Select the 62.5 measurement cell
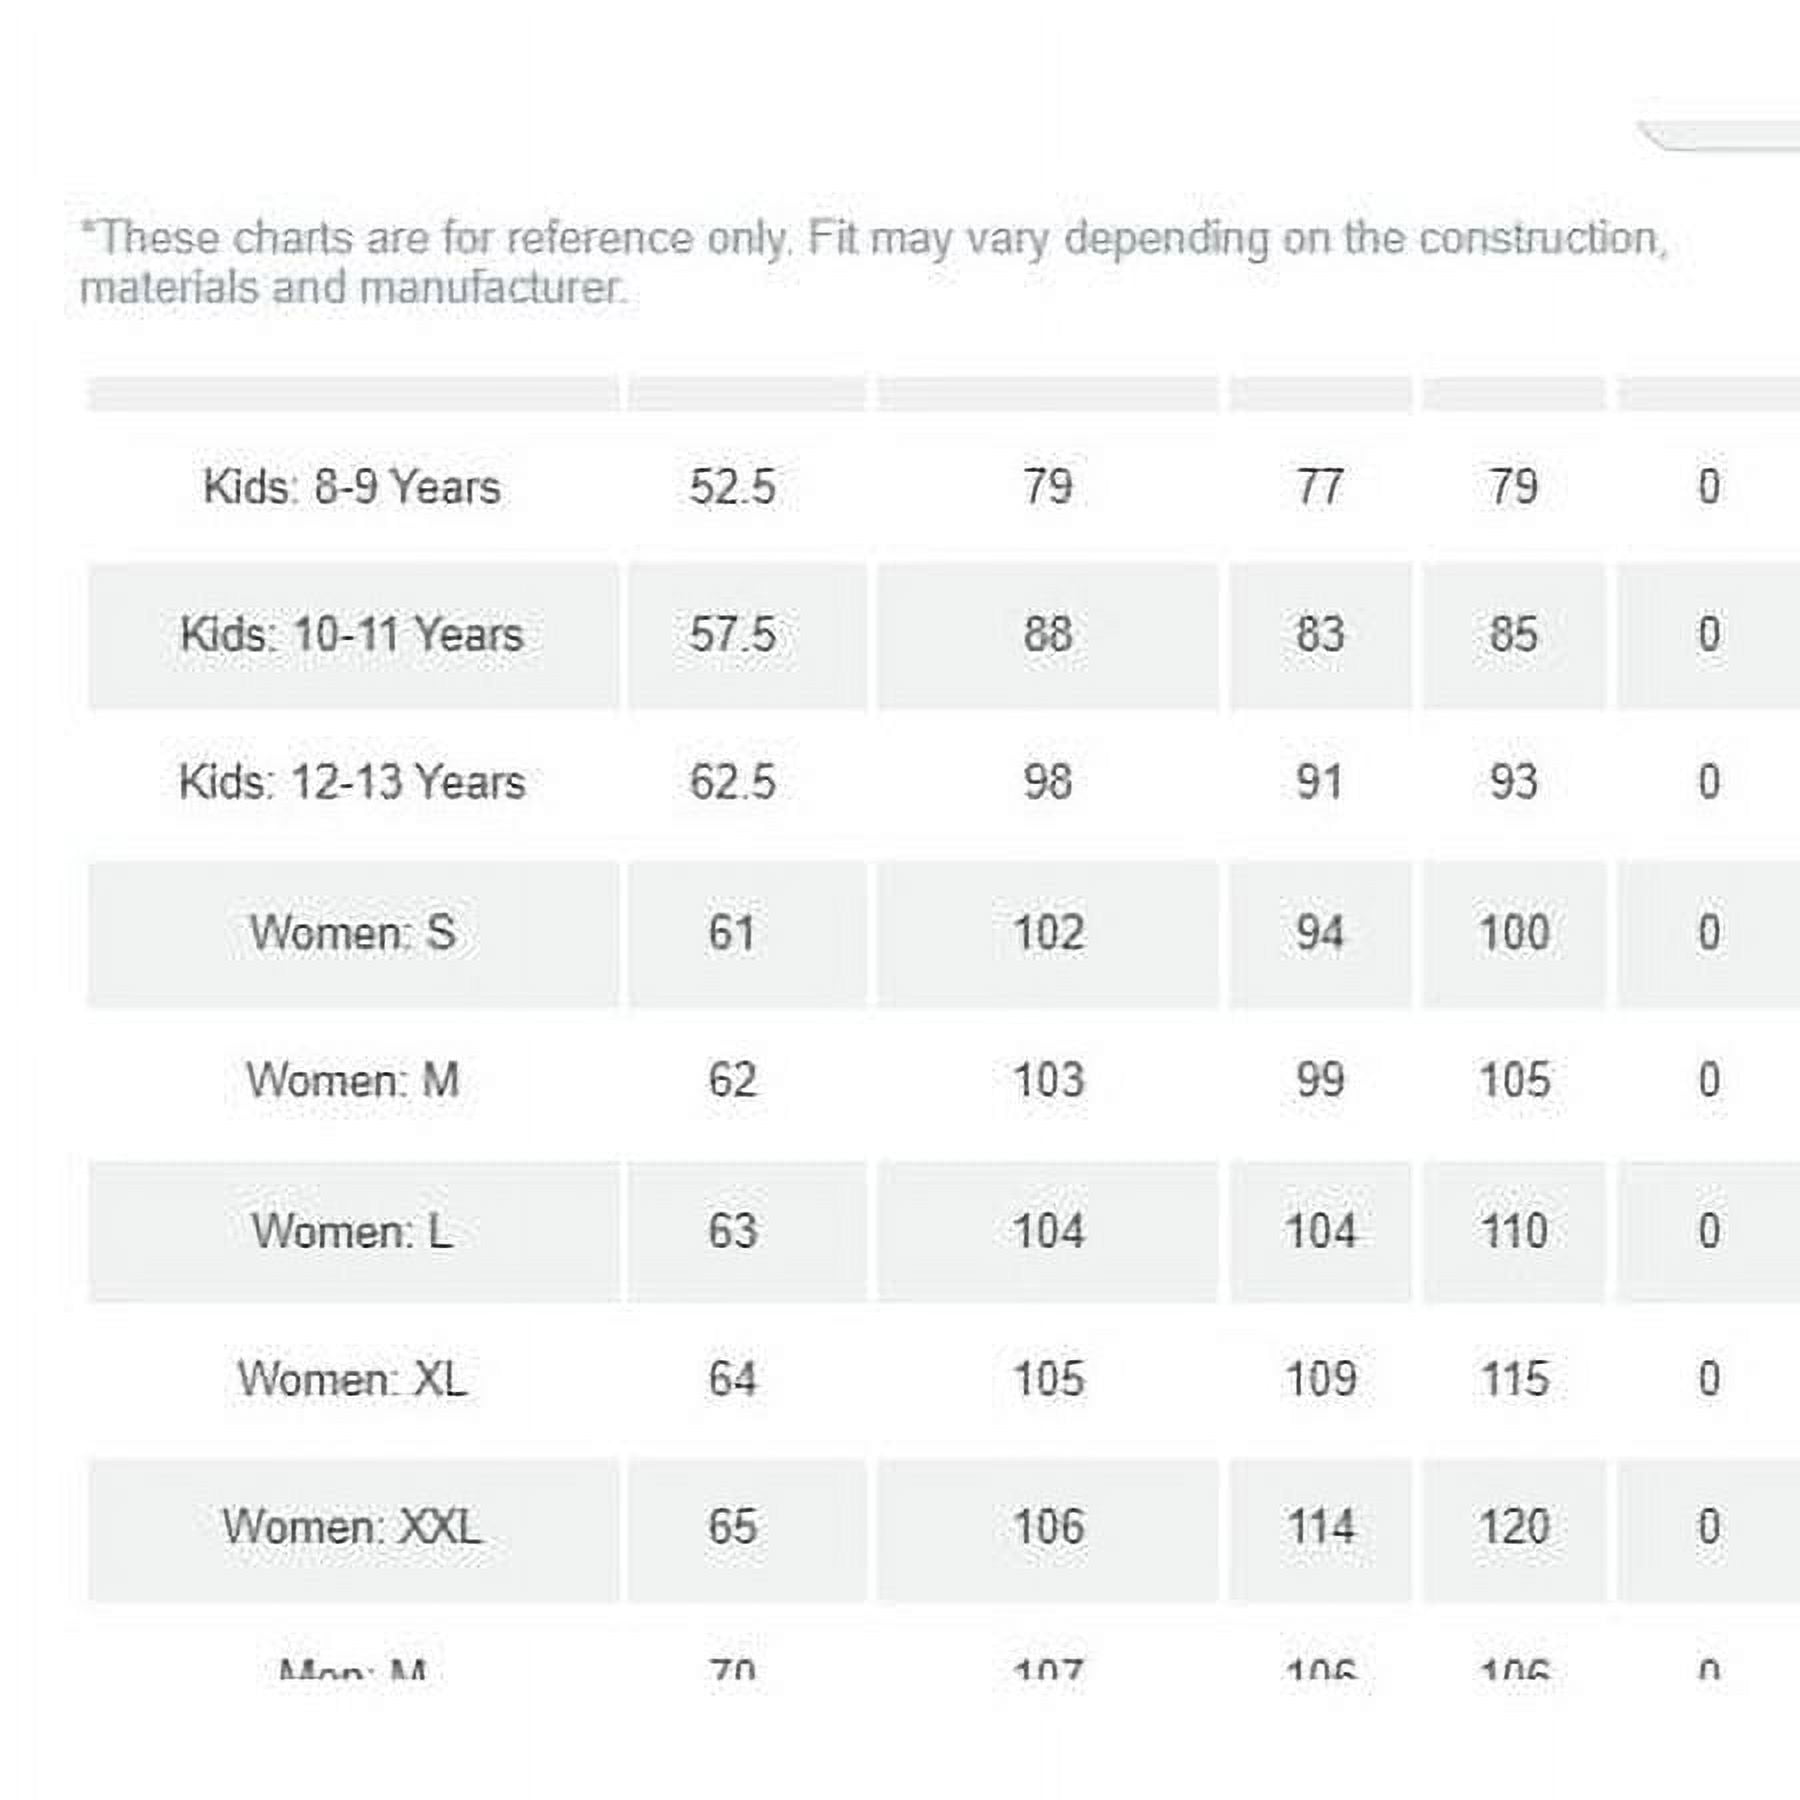 click(733, 782)
